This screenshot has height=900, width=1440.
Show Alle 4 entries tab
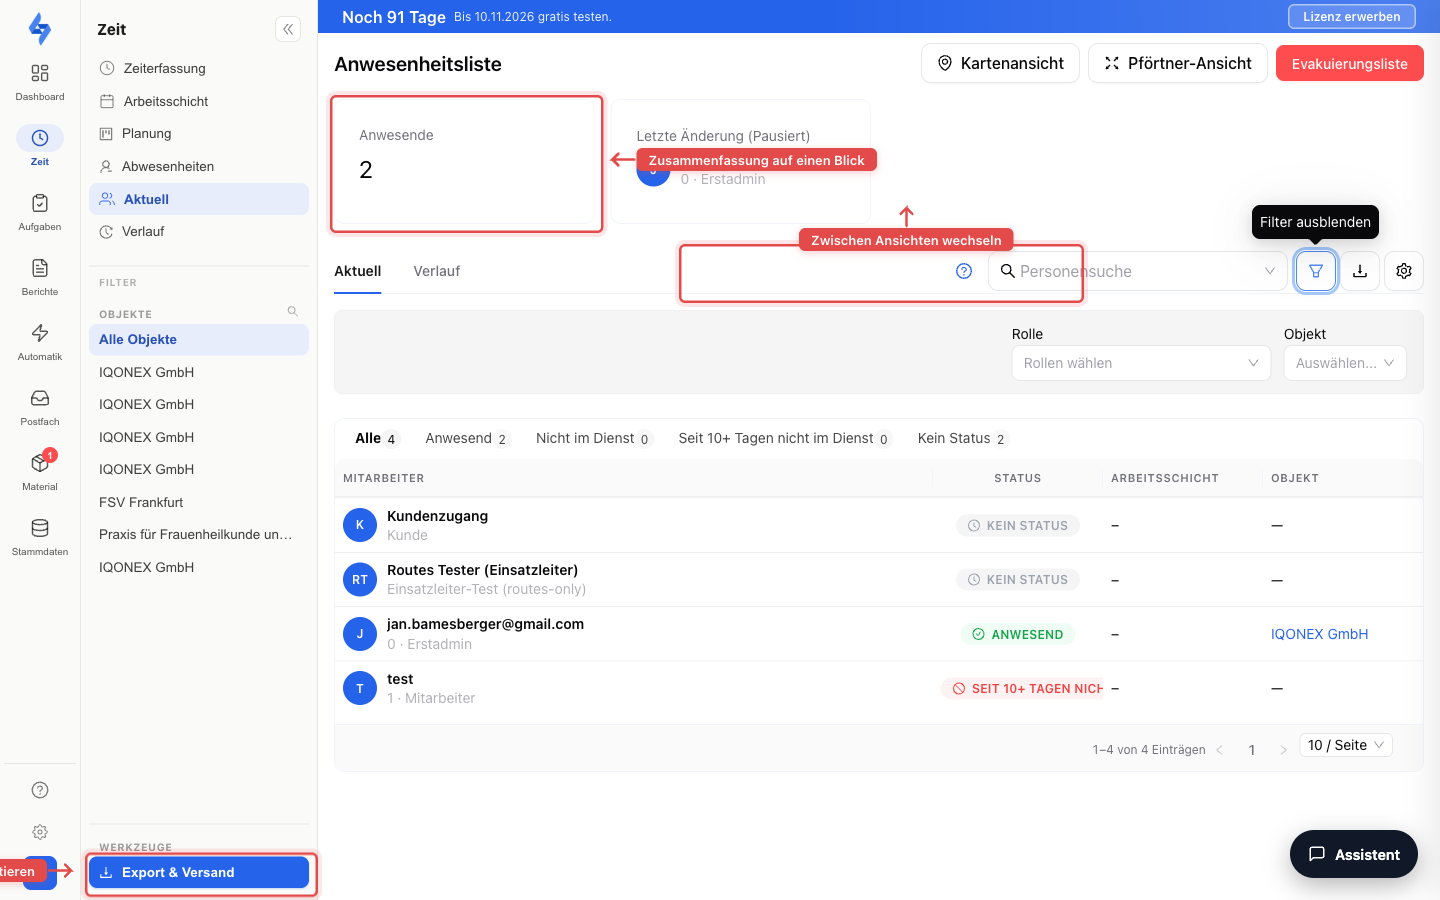(x=377, y=438)
